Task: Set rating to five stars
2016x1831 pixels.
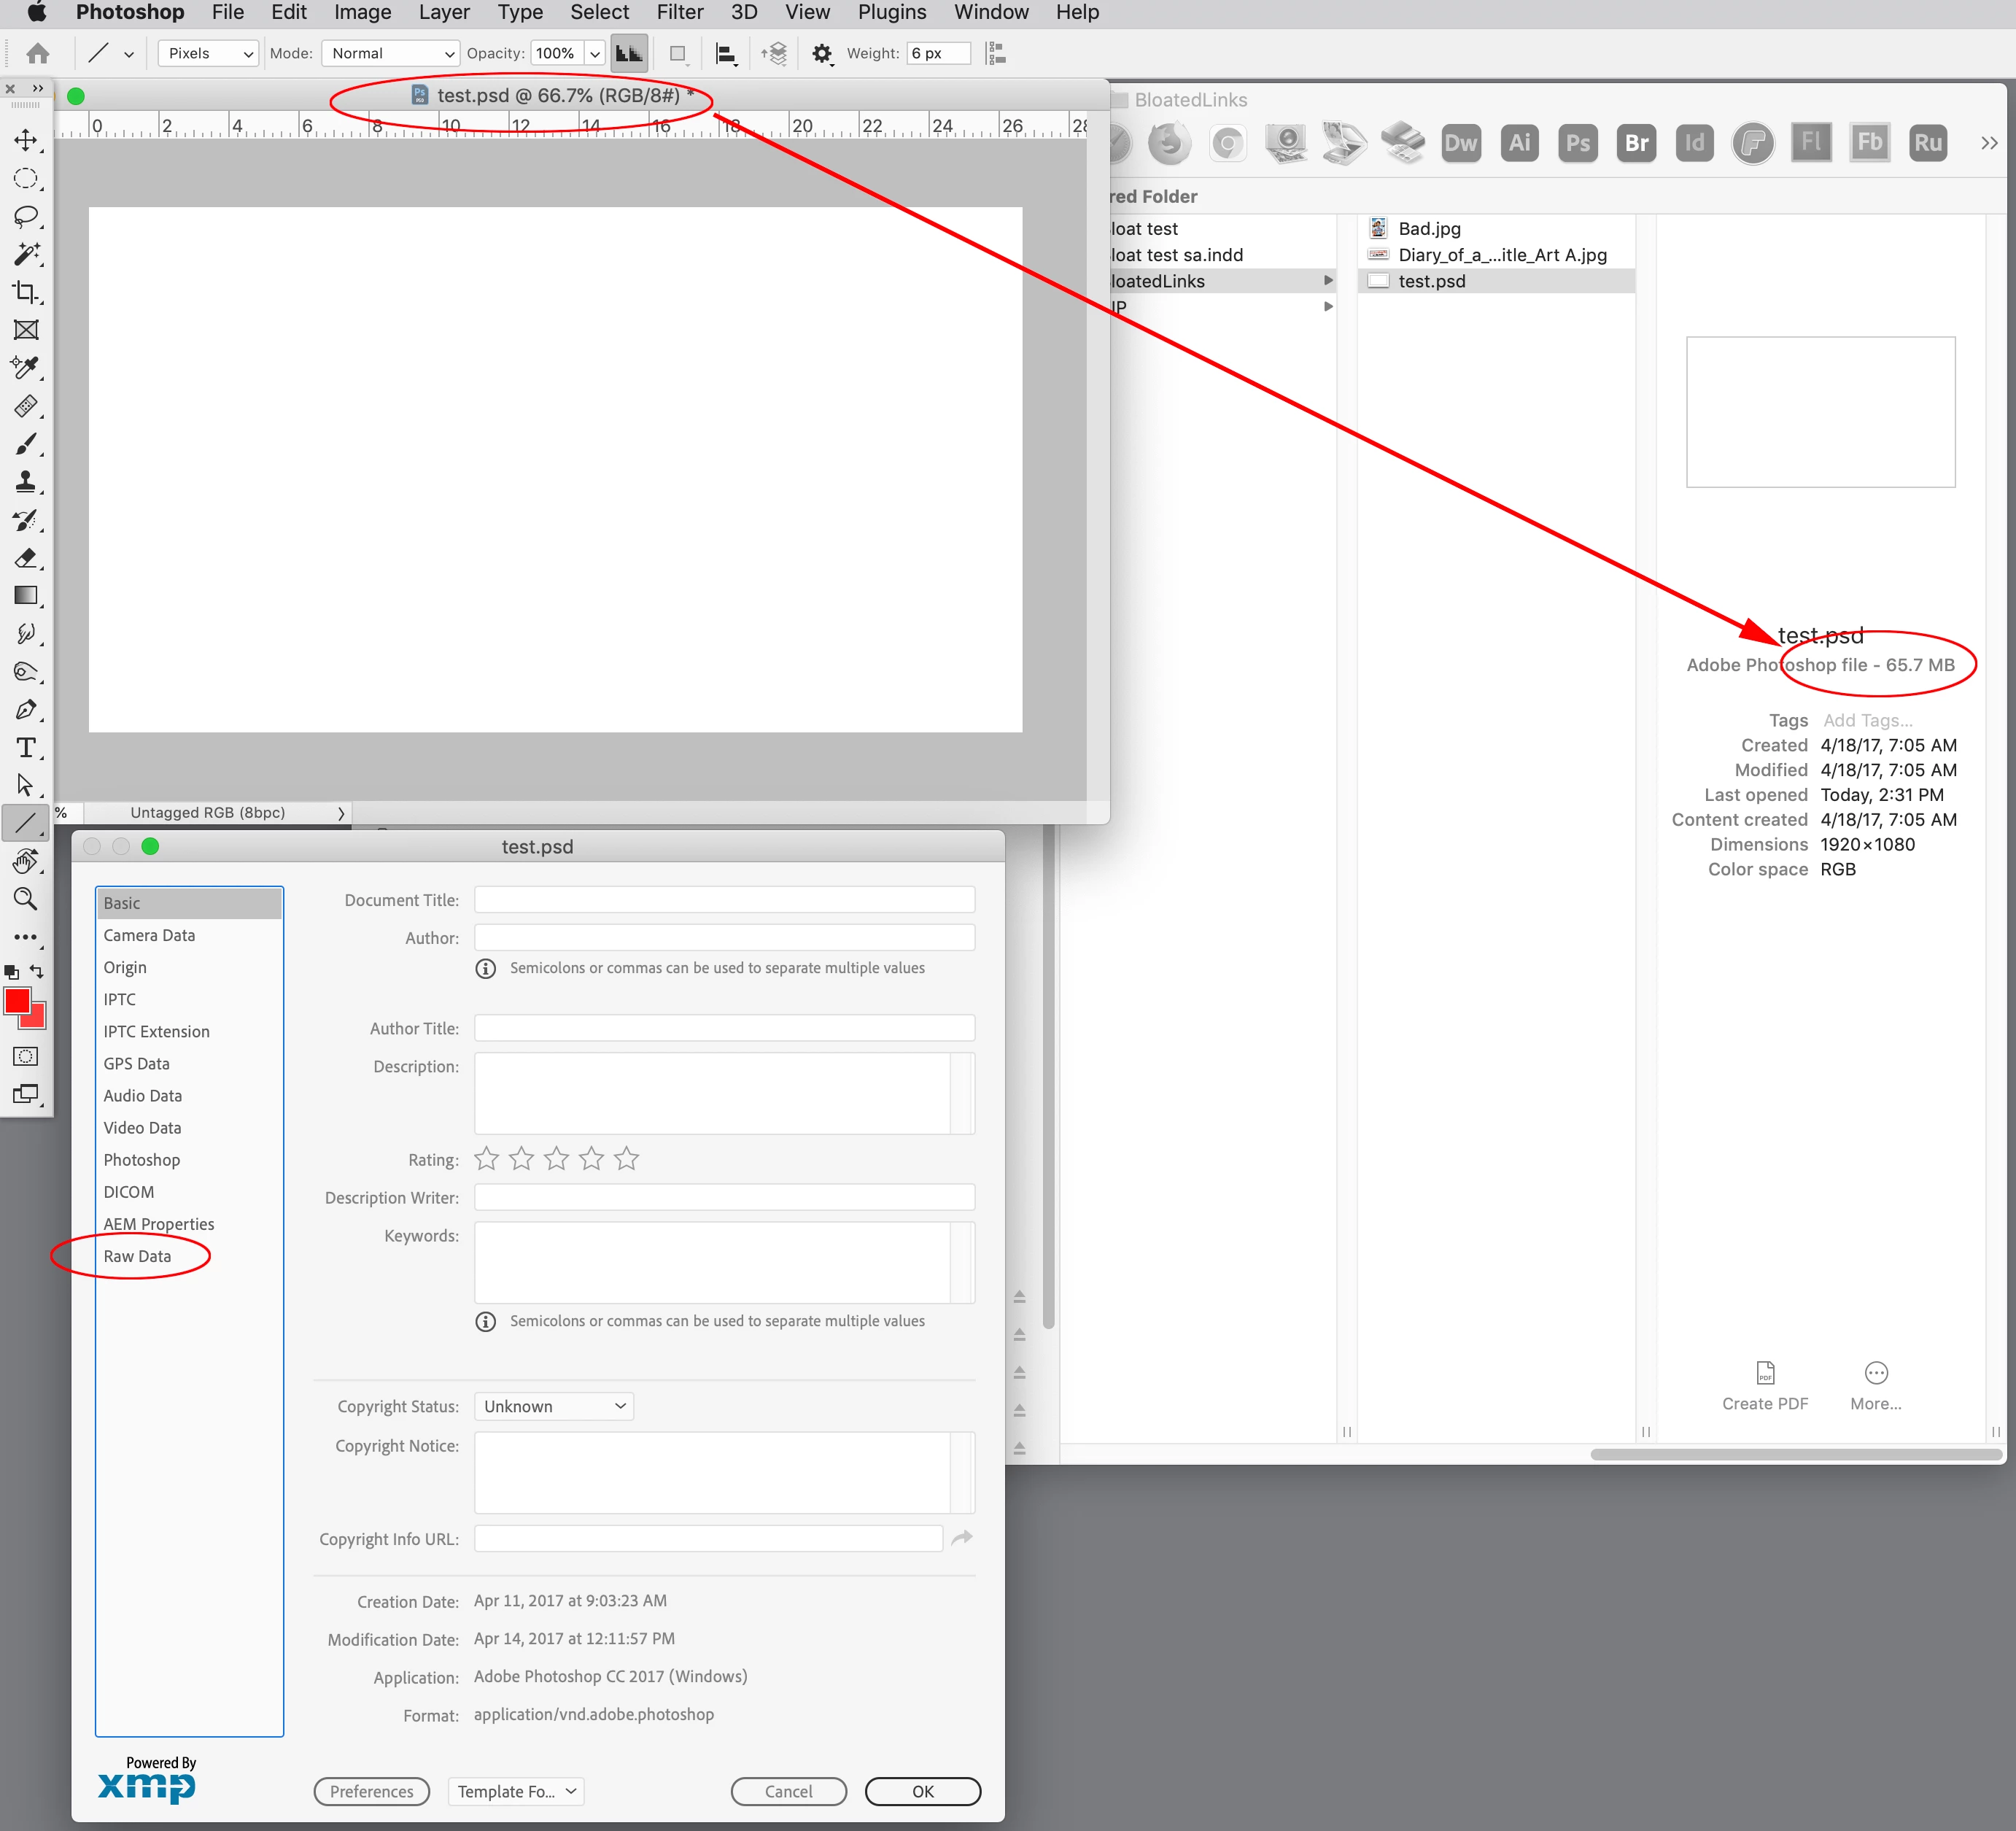Action: (x=627, y=1159)
